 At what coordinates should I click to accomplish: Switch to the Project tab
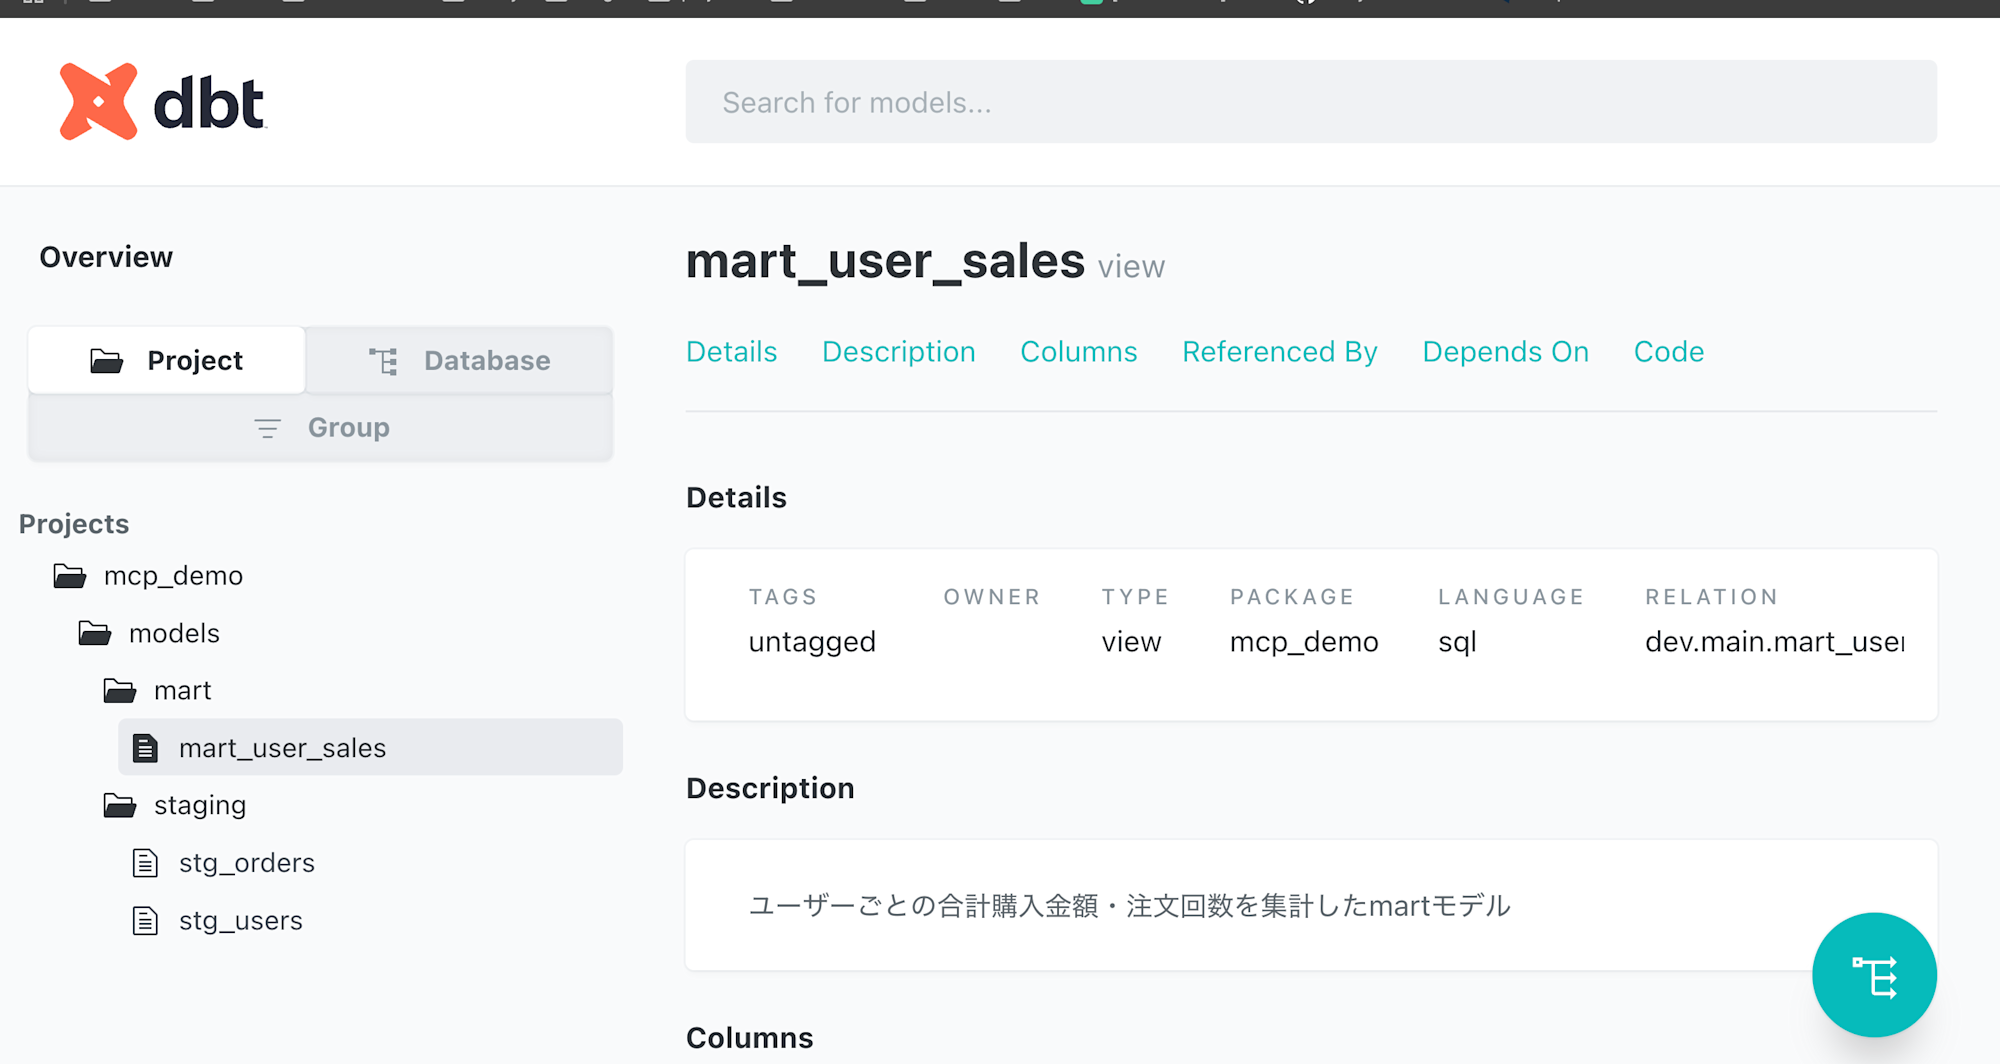point(166,360)
